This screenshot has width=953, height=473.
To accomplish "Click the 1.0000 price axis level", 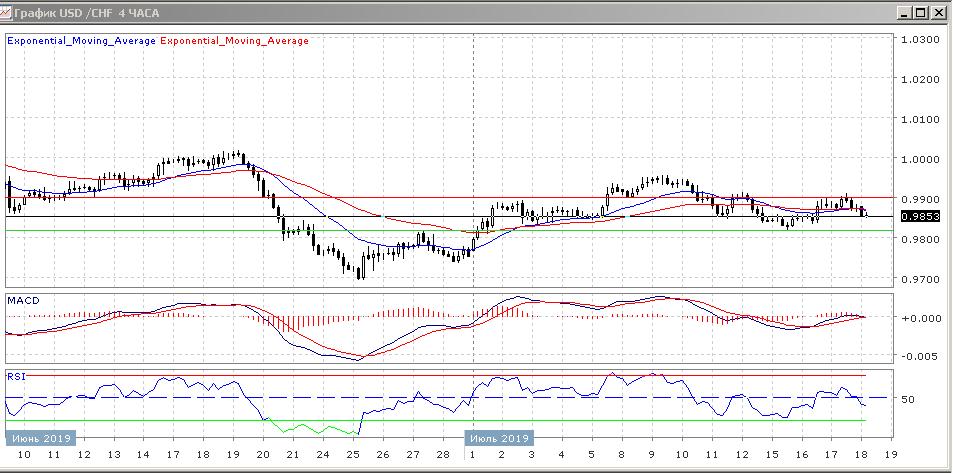I will 920,159.
